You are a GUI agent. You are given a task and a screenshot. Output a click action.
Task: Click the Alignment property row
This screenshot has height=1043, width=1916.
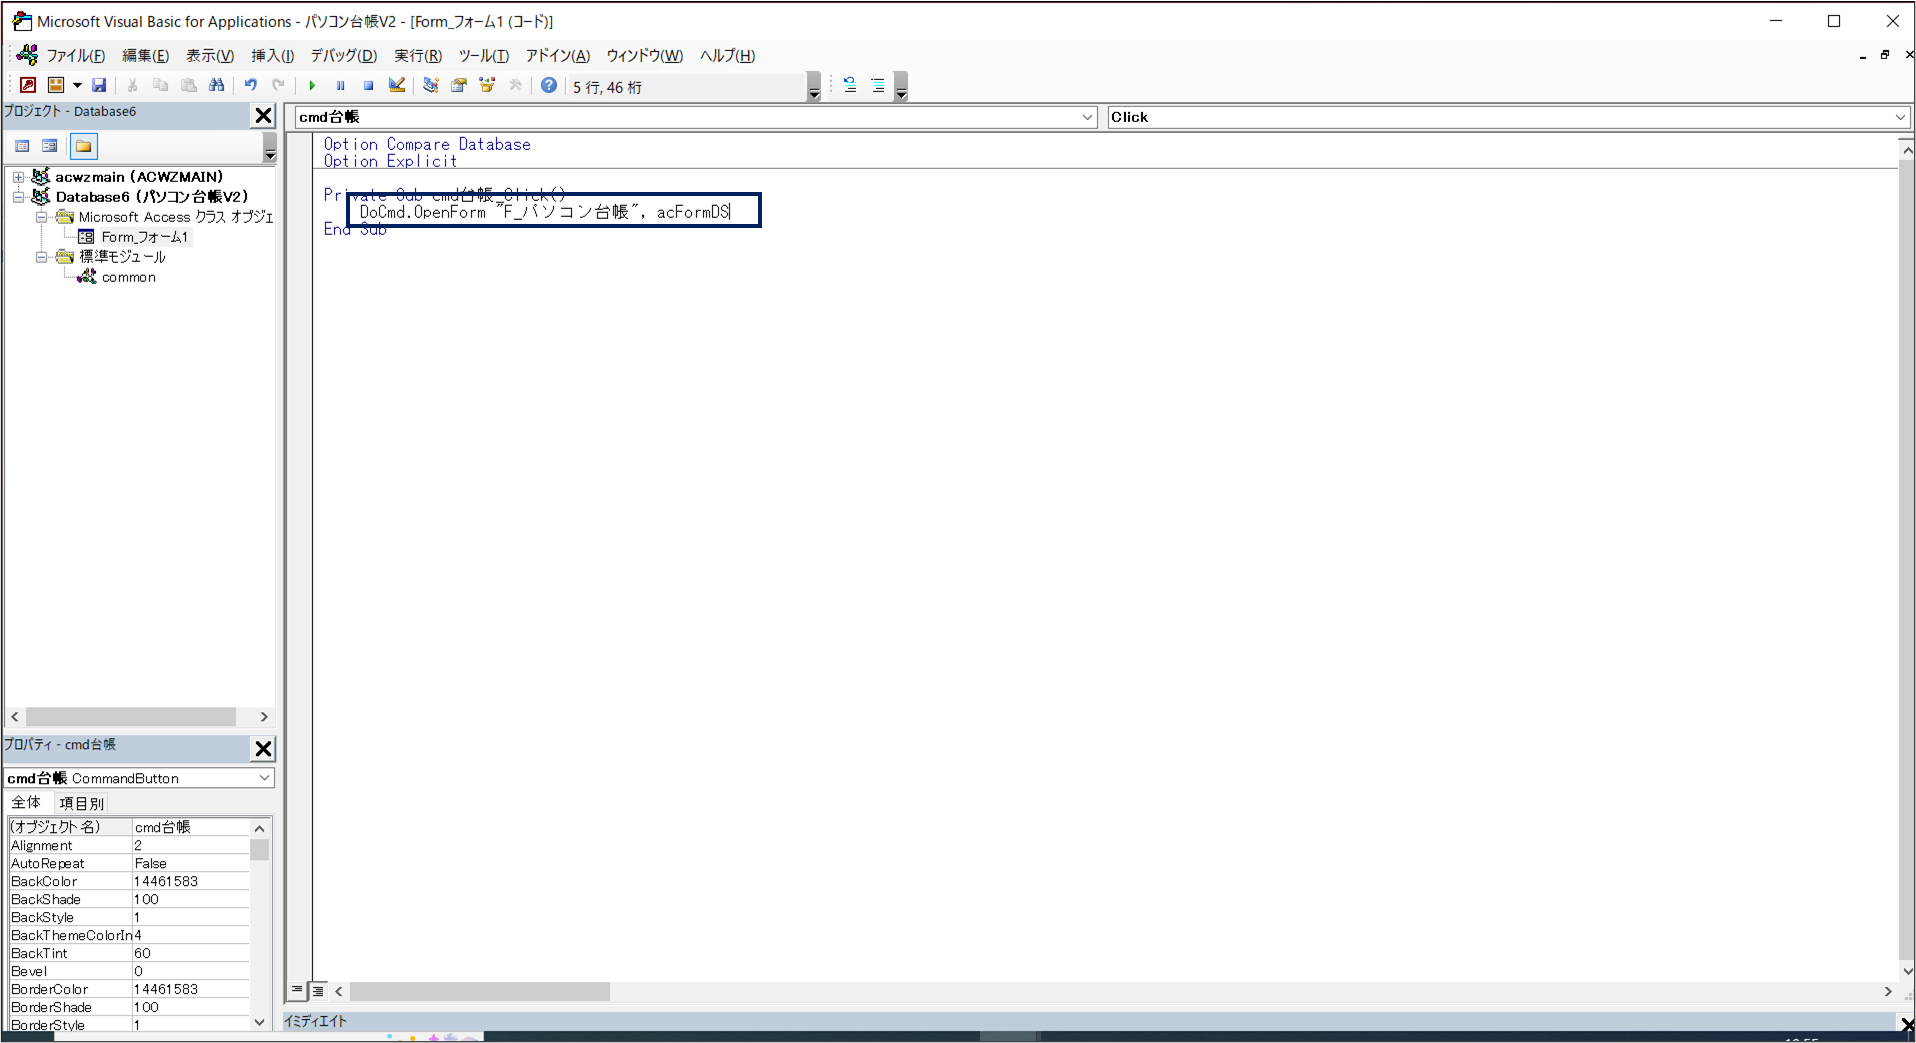click(x=128, y=845)
